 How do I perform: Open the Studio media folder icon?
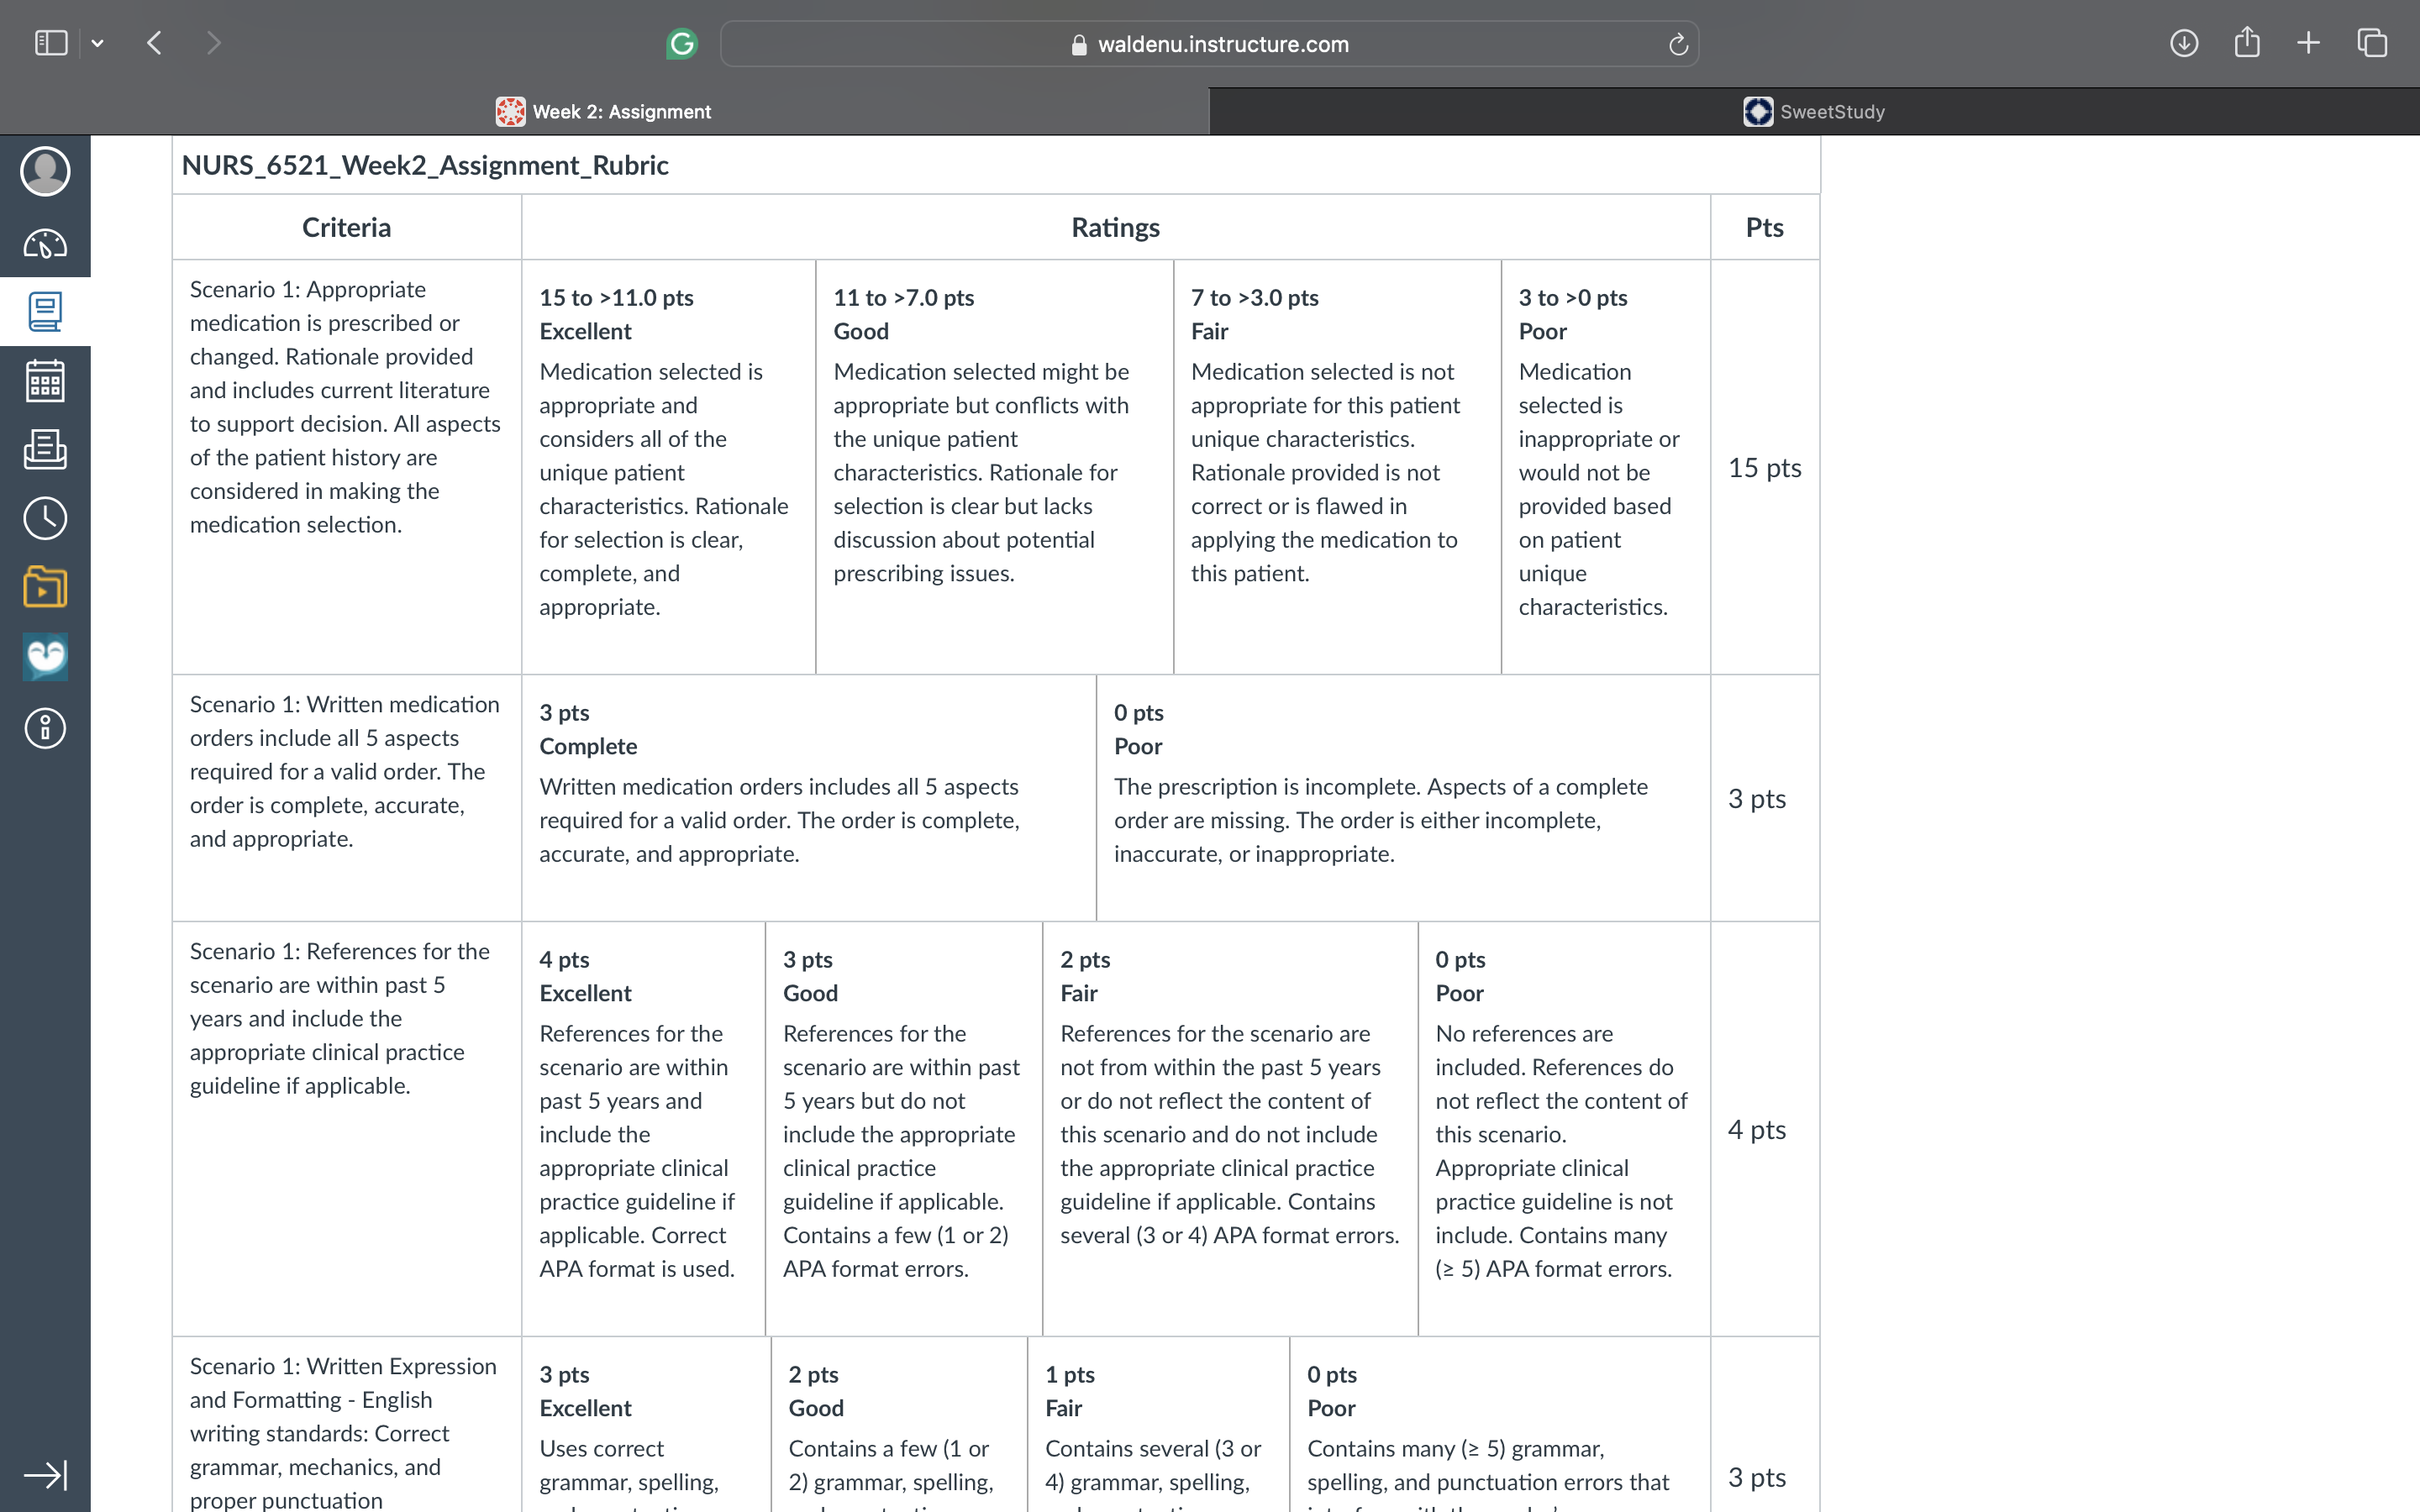point(45,587)
